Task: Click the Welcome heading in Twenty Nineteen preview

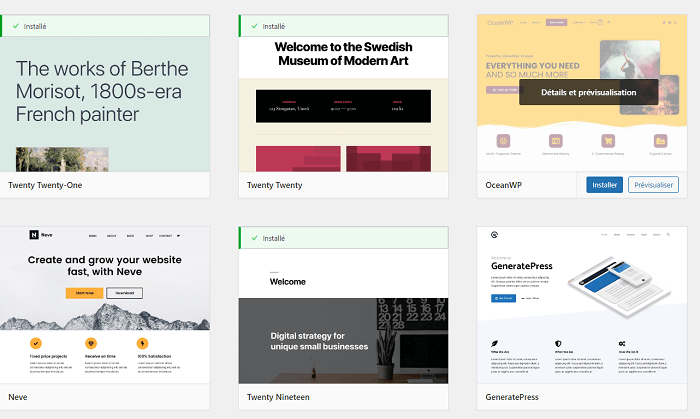Action: tap(288, 282)
